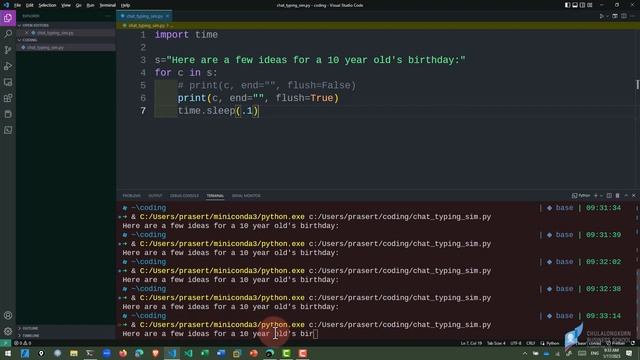Close the chat_typing_sim.py editor tab
The width and height of the screenshot is (640, 360).
pyautogui.click(x=167, y=16)
